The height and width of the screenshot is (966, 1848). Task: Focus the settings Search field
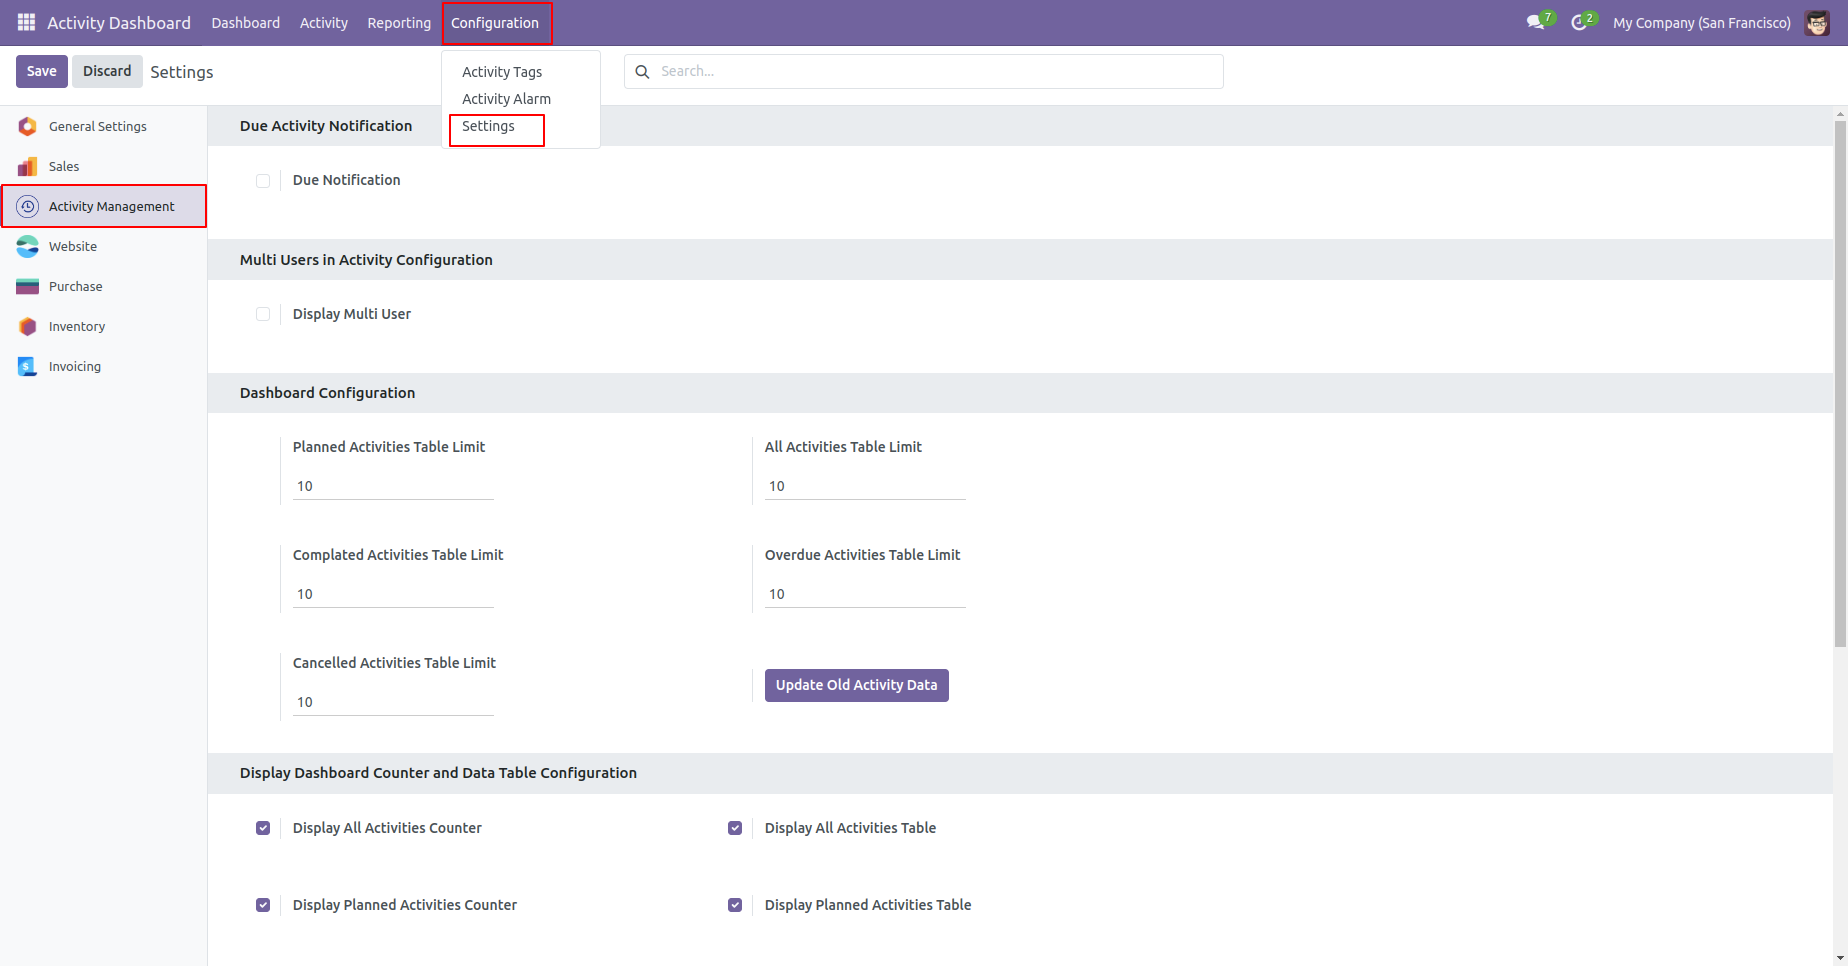pos(924,71)
